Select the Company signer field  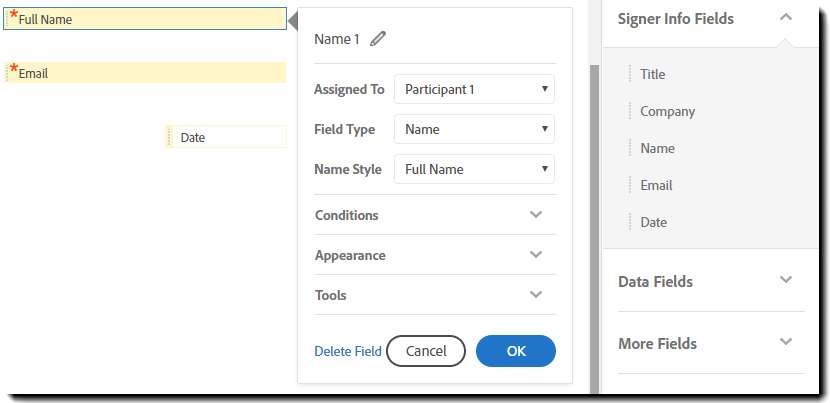coord(667,111)
